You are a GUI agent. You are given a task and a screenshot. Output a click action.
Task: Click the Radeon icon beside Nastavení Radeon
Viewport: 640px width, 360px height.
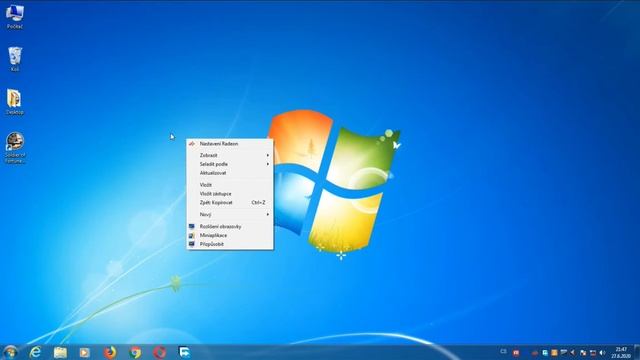pyautogui.click(x=192, y=144)
